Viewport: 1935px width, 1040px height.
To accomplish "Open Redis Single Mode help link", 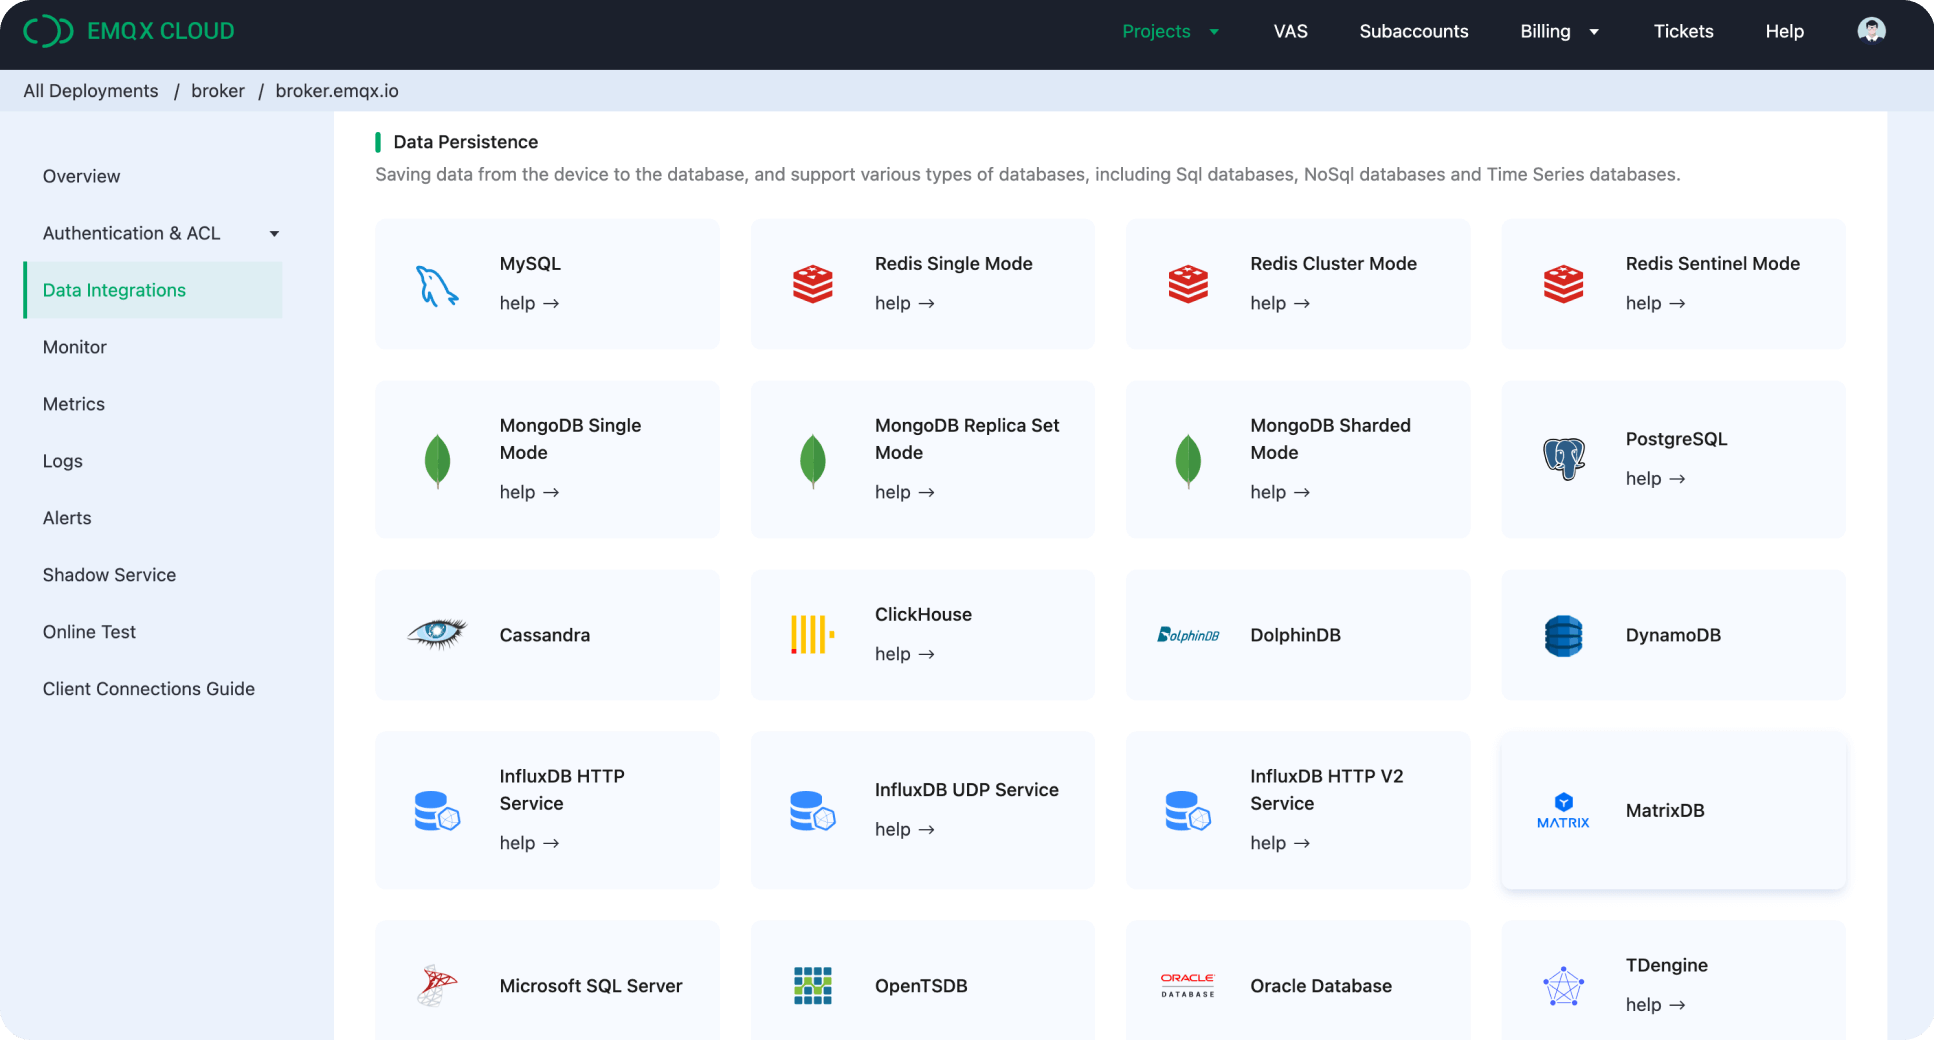I will [x=904, y=303].
